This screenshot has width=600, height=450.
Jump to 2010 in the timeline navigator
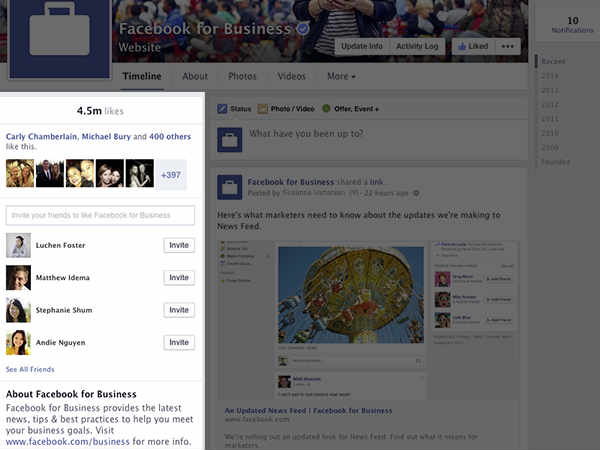click(549, 133)
